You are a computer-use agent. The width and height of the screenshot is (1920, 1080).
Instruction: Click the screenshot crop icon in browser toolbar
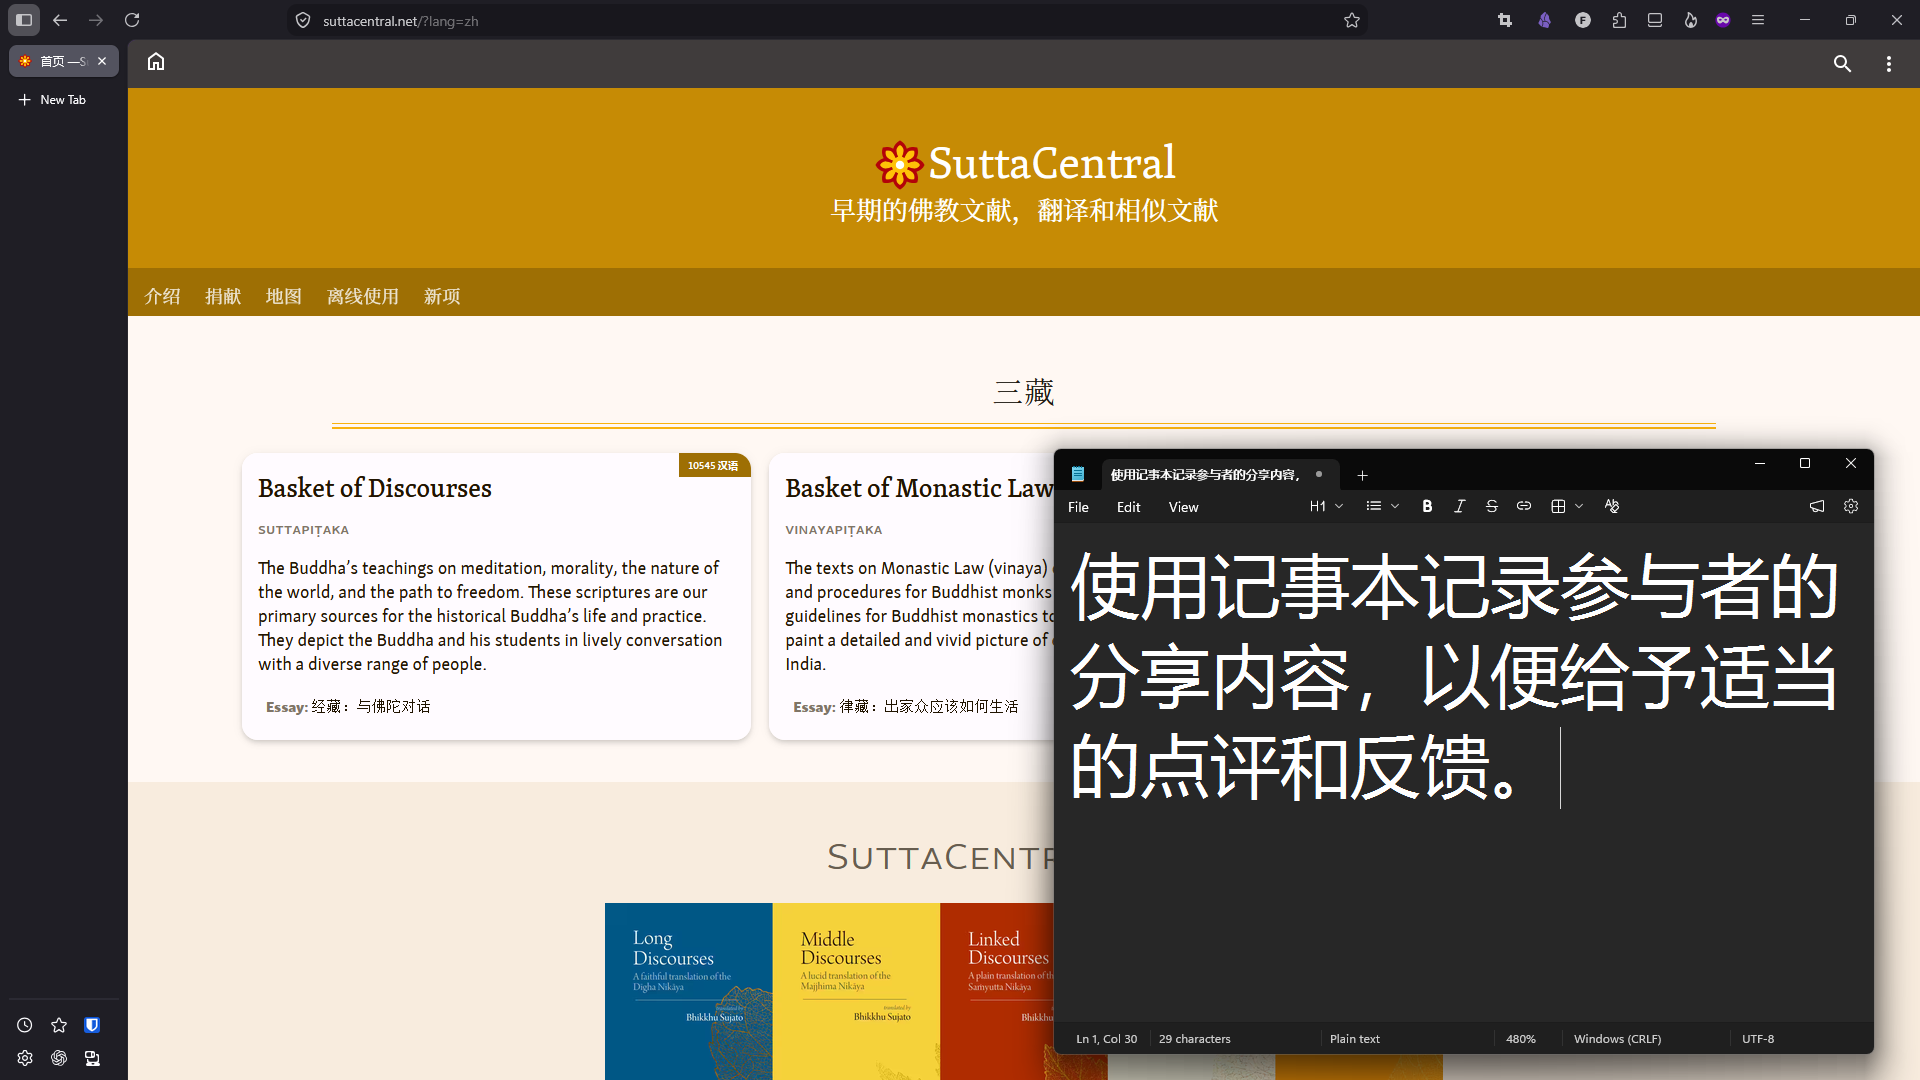(x=1505, y=20)
